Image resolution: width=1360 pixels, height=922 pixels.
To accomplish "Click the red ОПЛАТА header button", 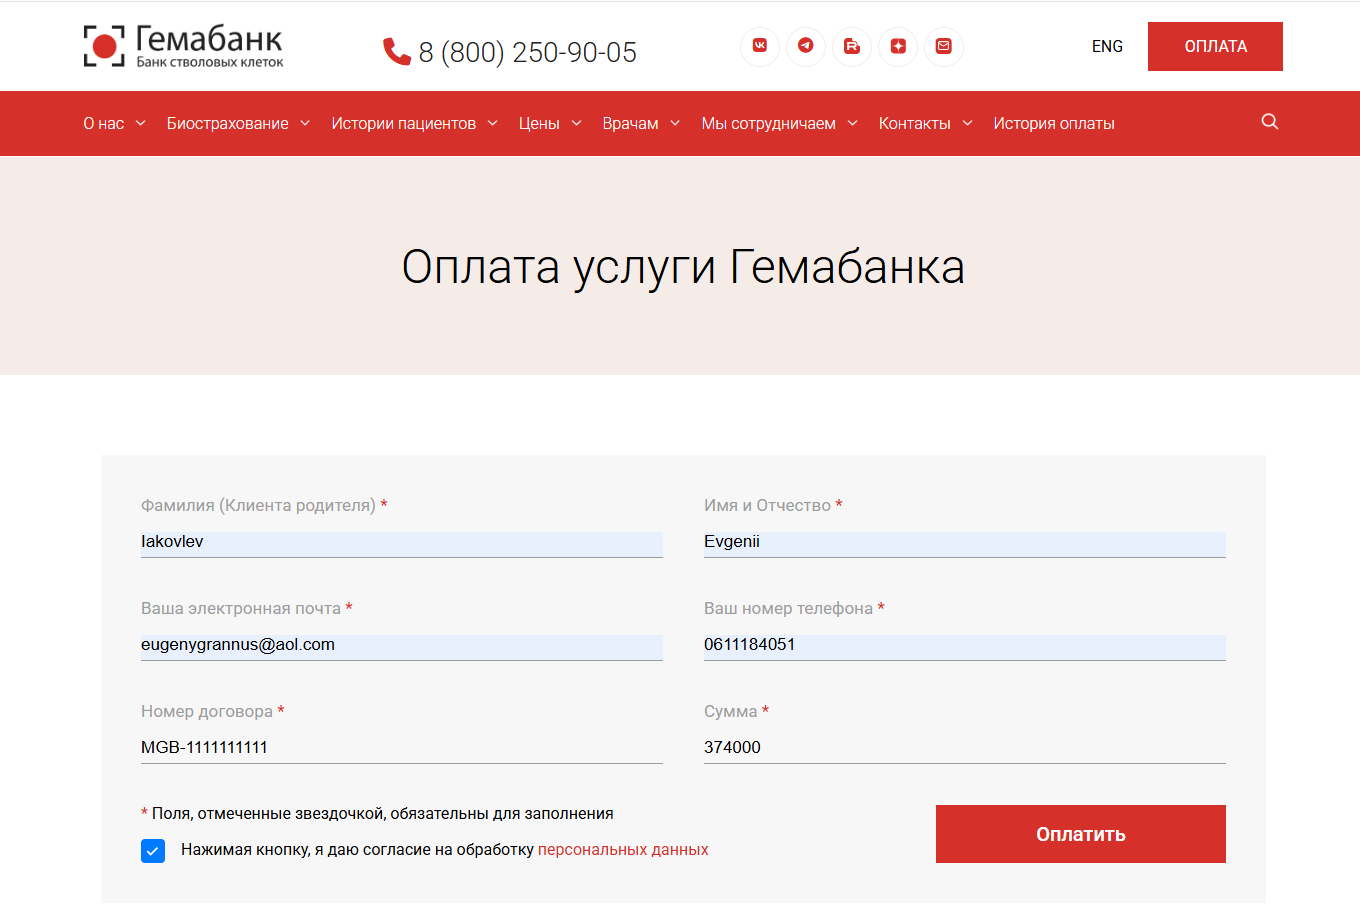I will pos(1215,46).
